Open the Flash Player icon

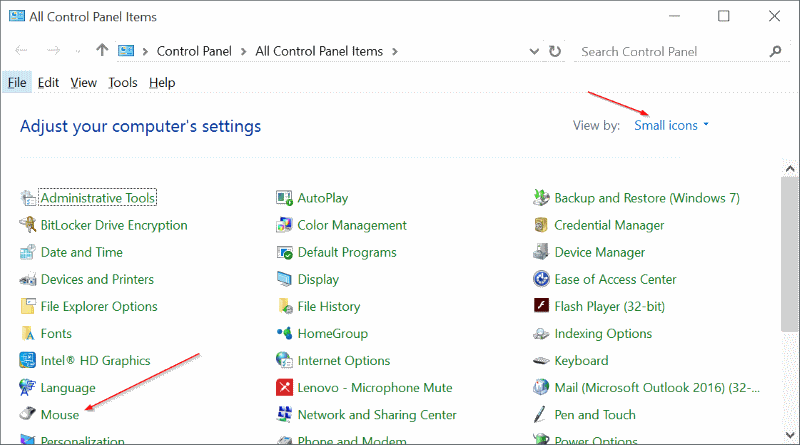click(541, 306)
